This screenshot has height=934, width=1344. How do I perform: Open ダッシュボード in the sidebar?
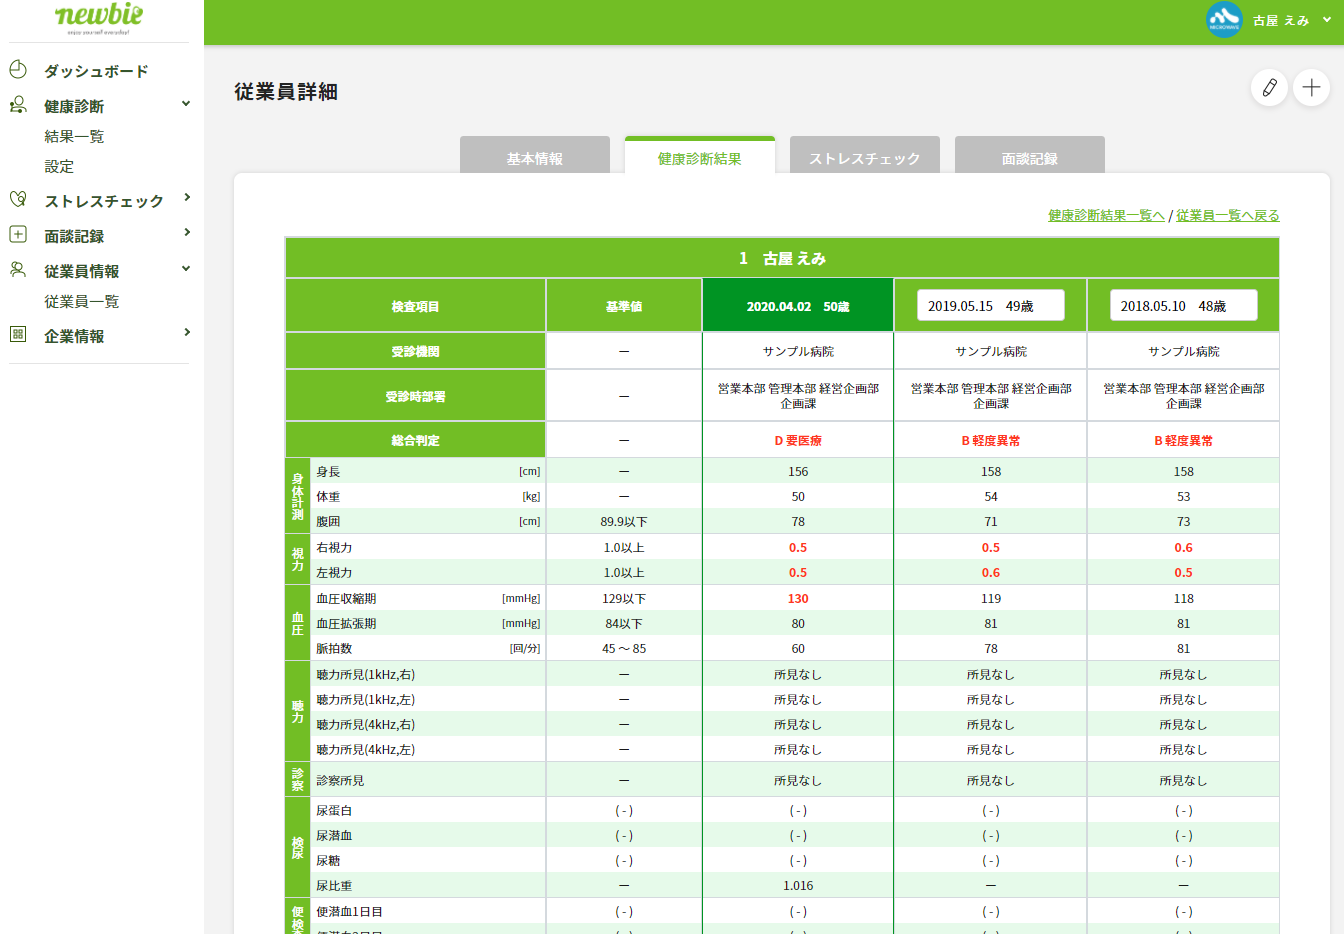[x=96, y=71]
